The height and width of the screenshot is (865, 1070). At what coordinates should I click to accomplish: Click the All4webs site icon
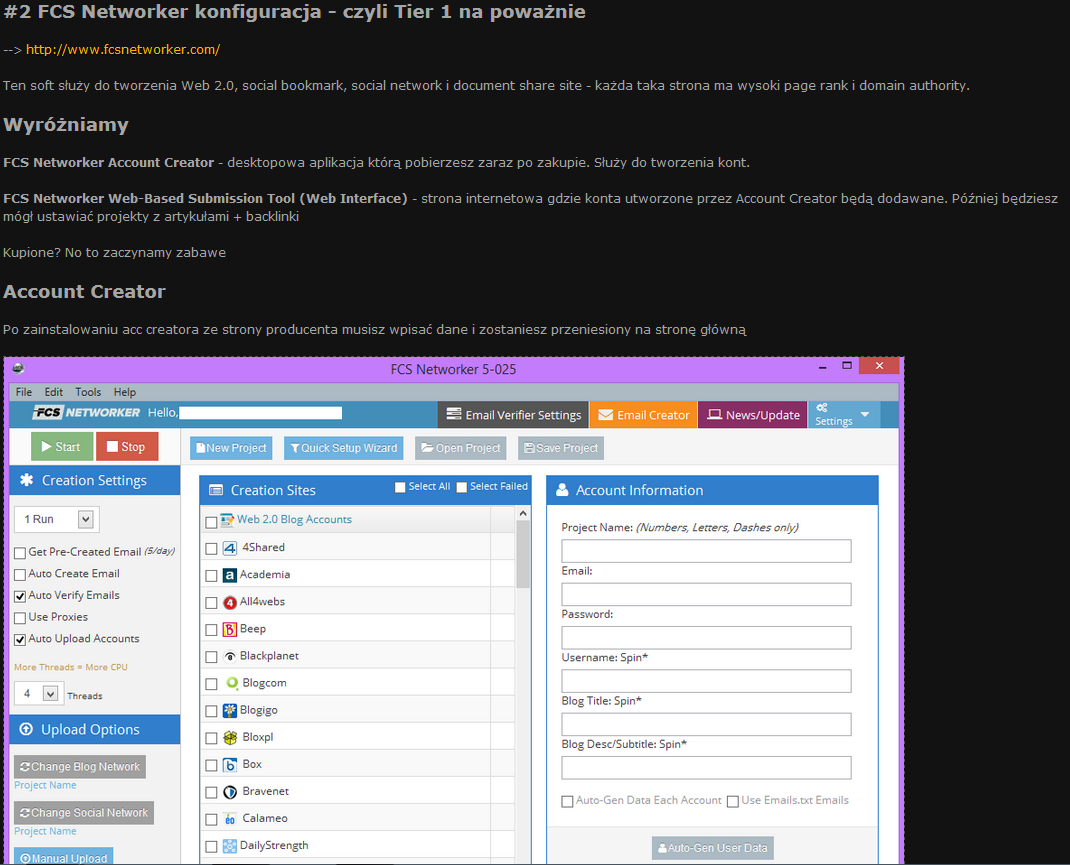pyautogui.click(x=230, y=602)
